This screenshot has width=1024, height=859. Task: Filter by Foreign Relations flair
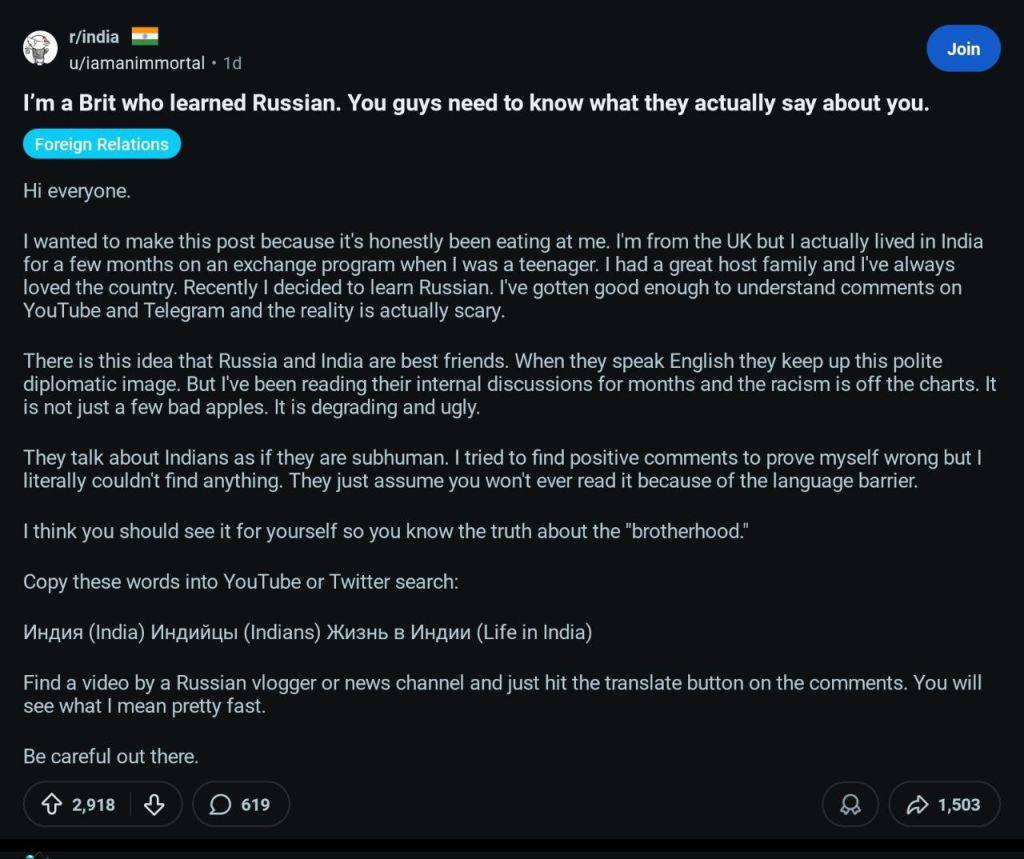(x=101, y=144)
